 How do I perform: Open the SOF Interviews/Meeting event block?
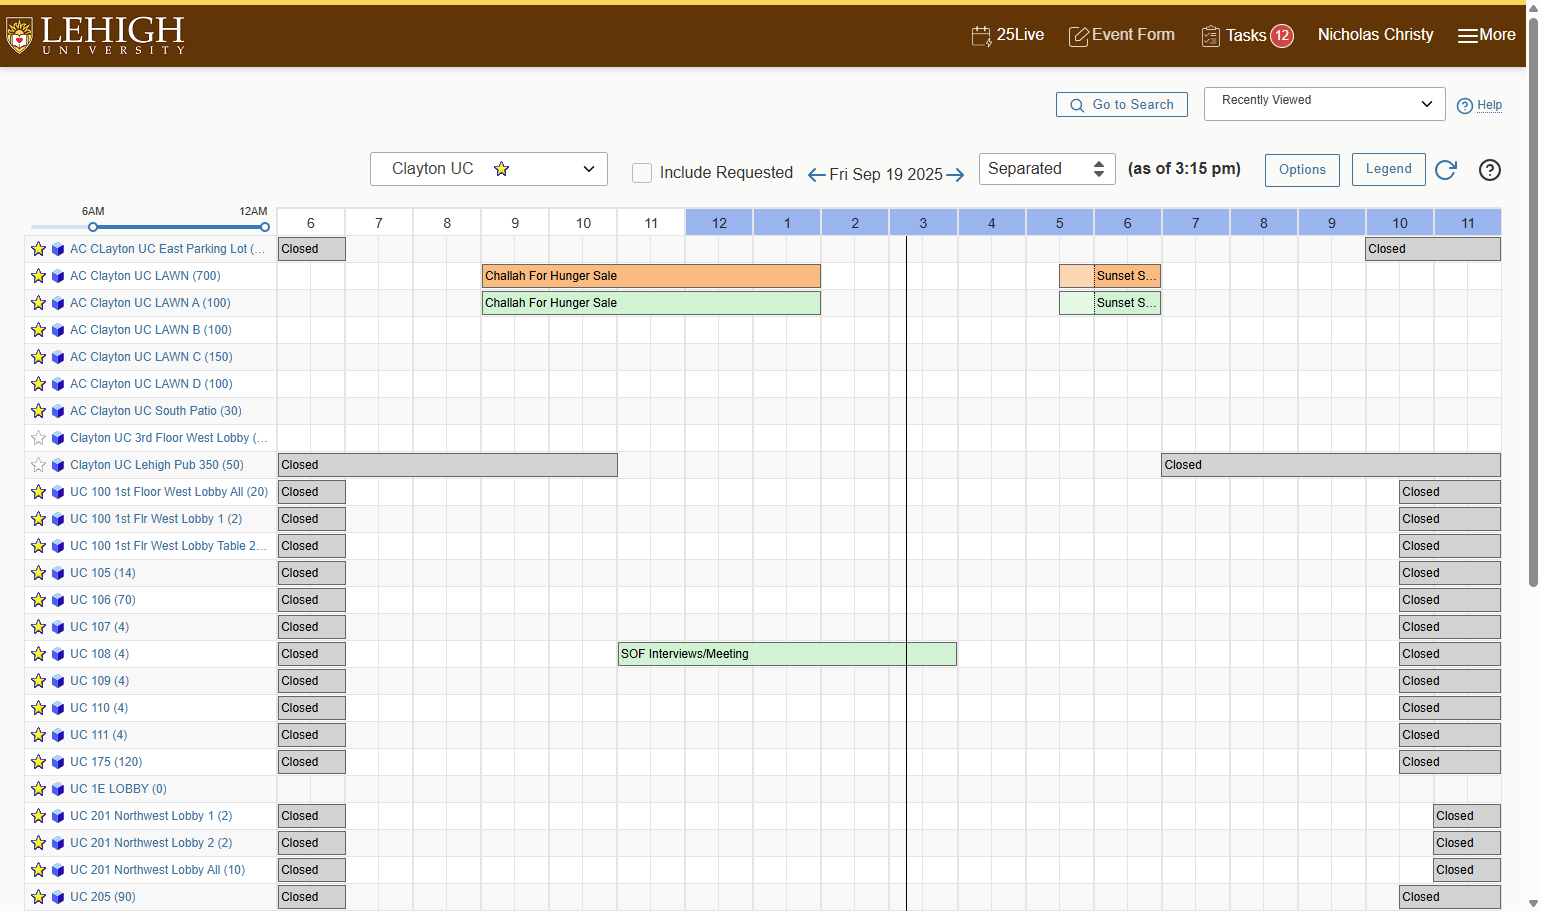tap(787, 654)
